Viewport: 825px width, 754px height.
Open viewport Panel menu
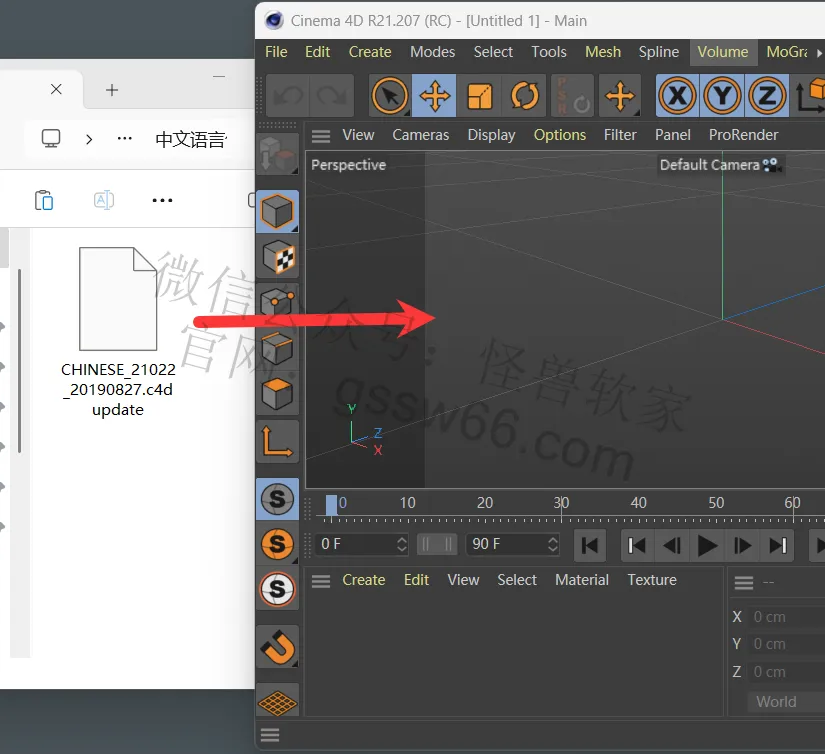click(x=672, y=135)
